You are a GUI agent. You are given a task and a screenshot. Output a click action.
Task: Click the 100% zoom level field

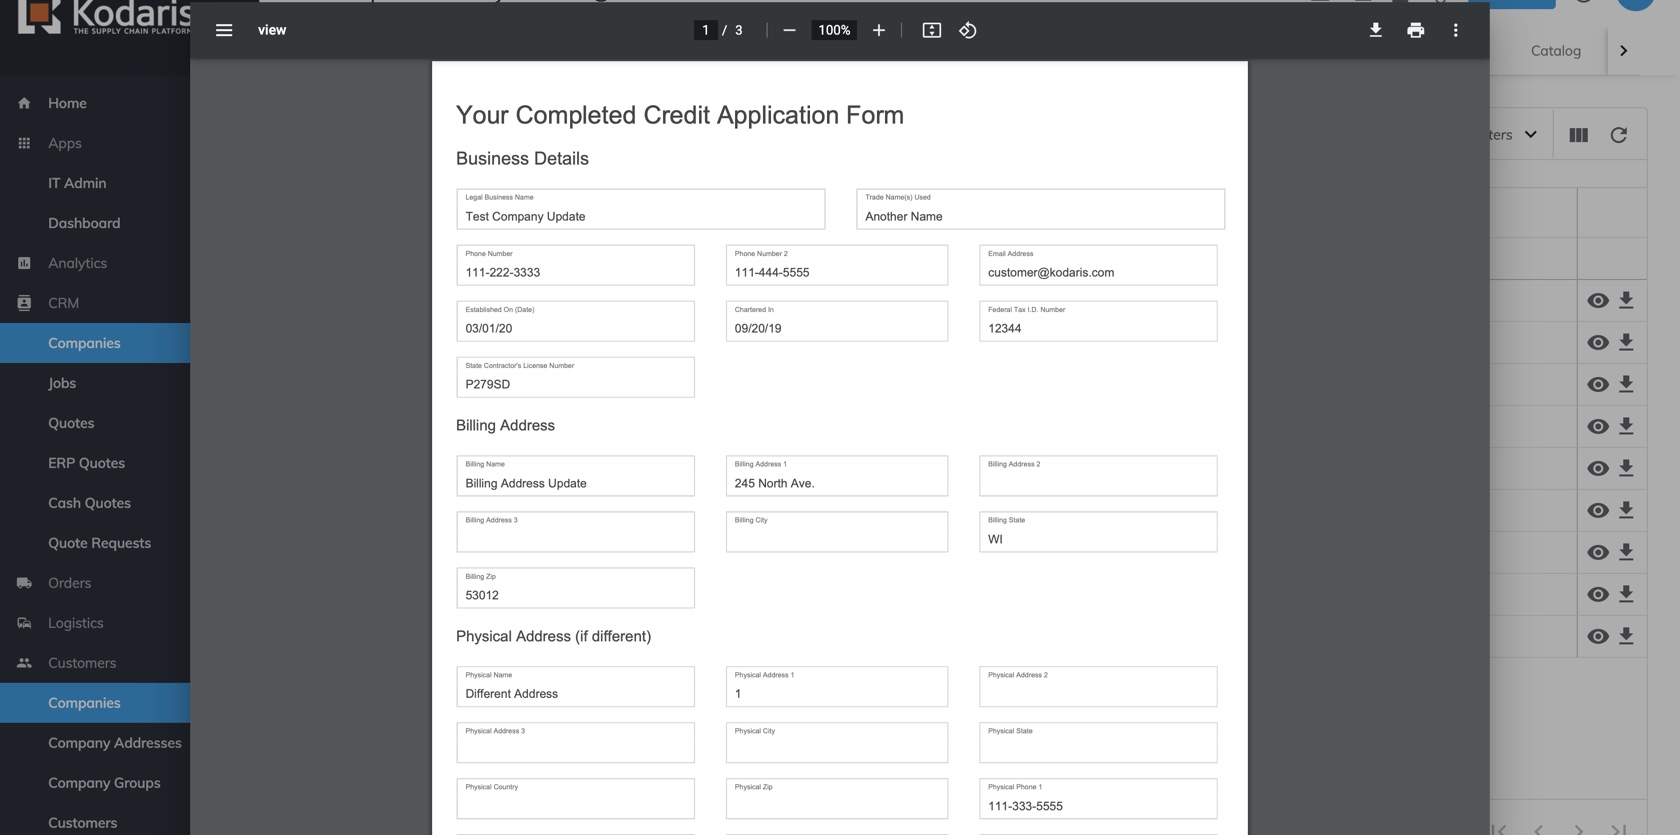[x=834, y=30]
